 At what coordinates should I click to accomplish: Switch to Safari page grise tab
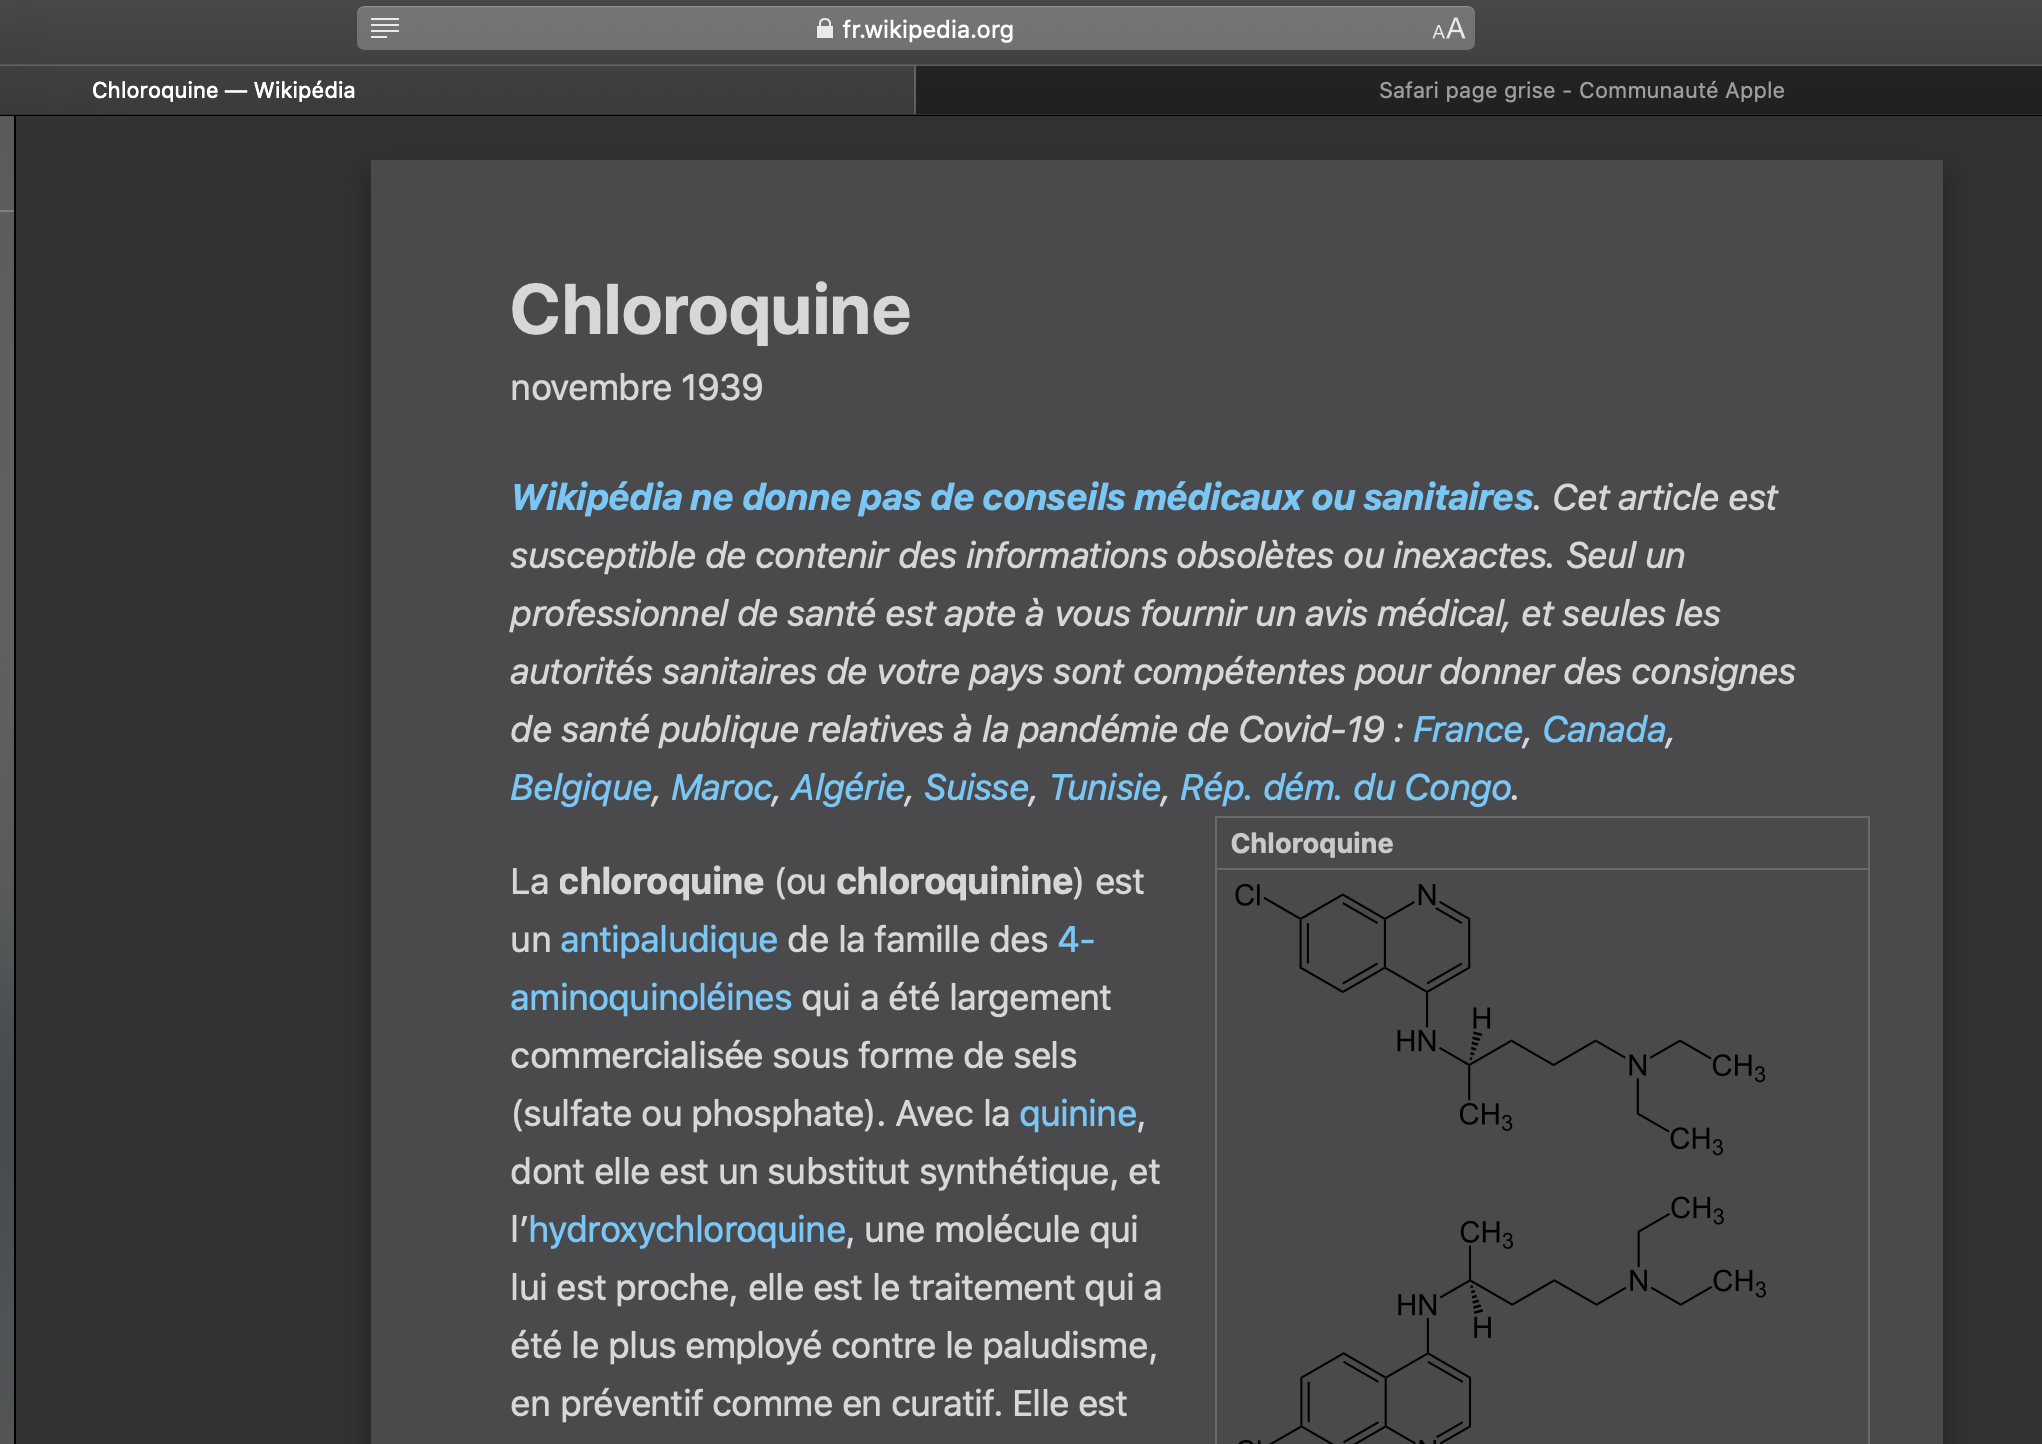1580,90
